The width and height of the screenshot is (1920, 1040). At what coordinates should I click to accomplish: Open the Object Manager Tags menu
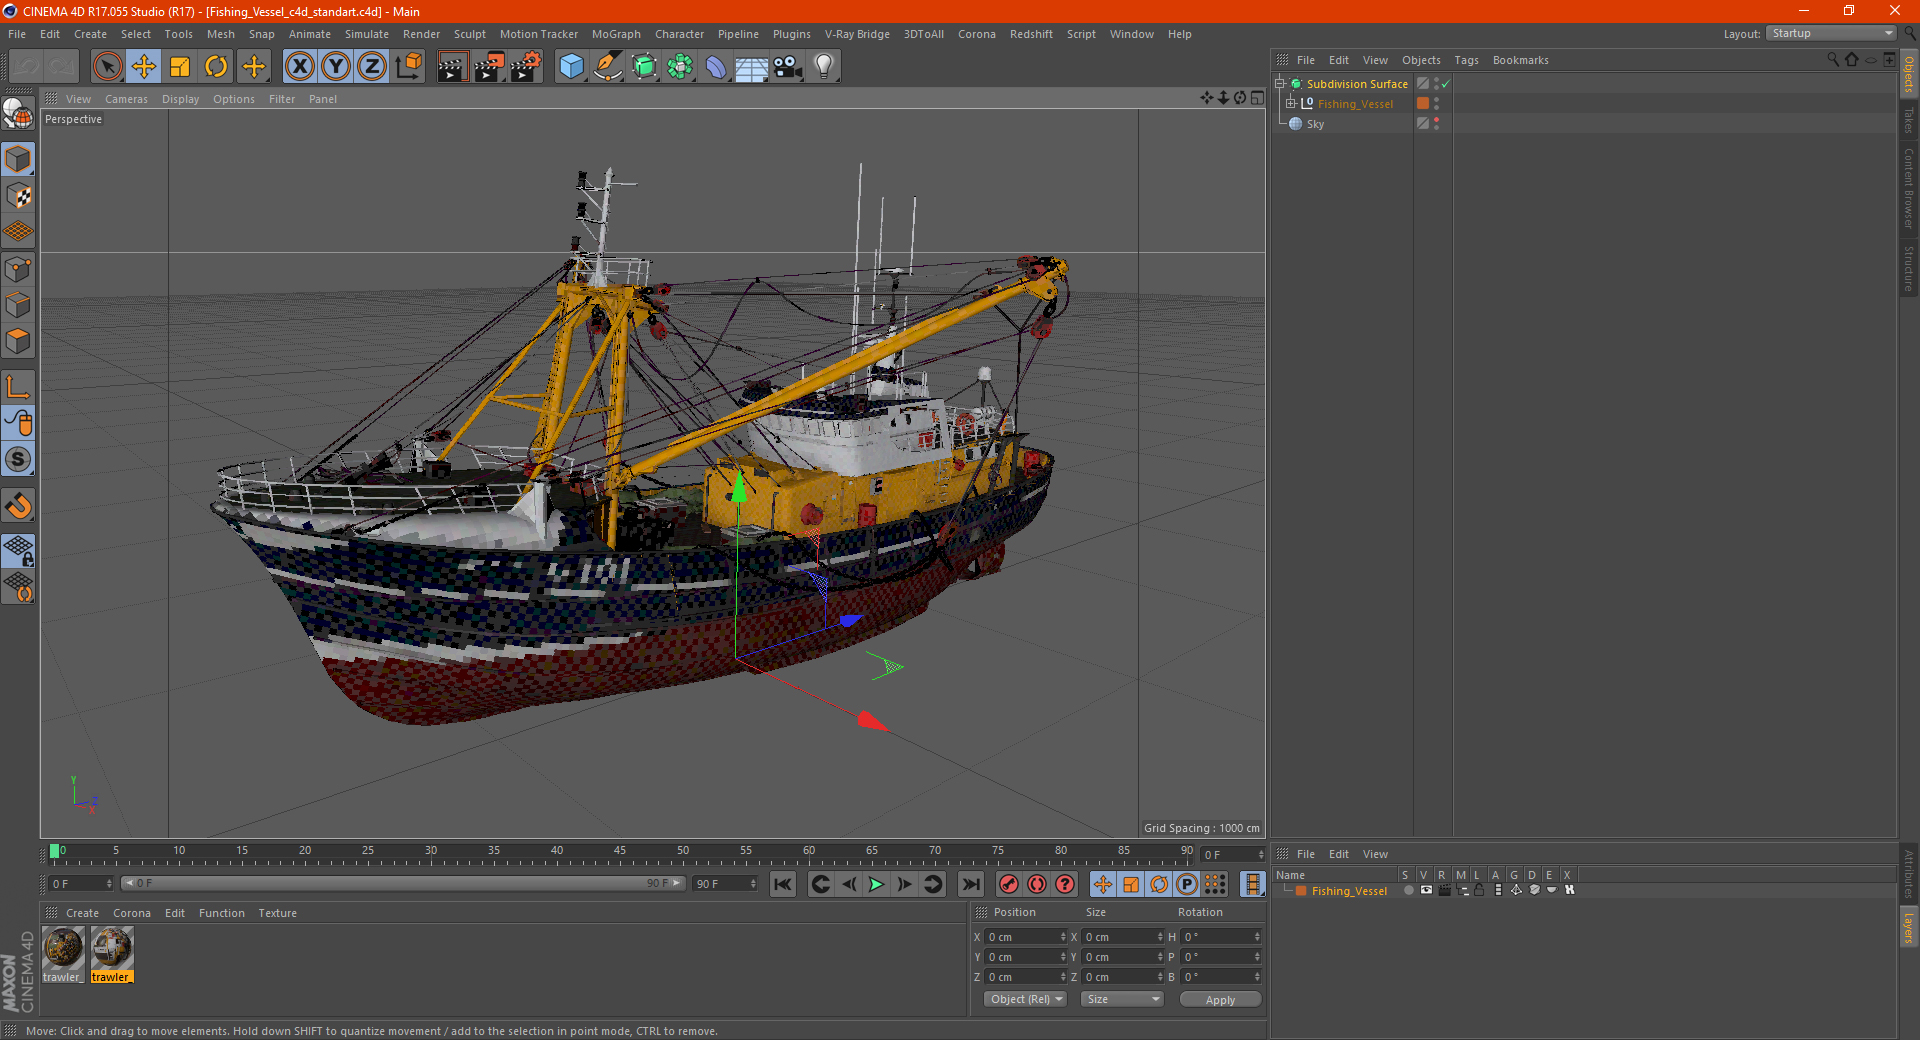tap(1466, 60)
